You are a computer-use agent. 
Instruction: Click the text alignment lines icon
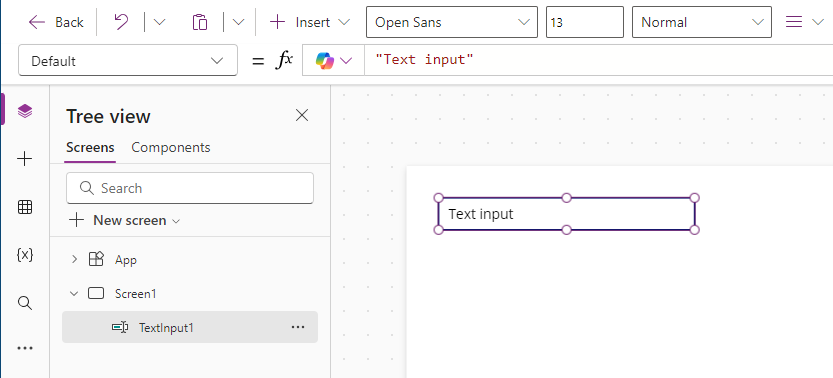click(794, 22)
